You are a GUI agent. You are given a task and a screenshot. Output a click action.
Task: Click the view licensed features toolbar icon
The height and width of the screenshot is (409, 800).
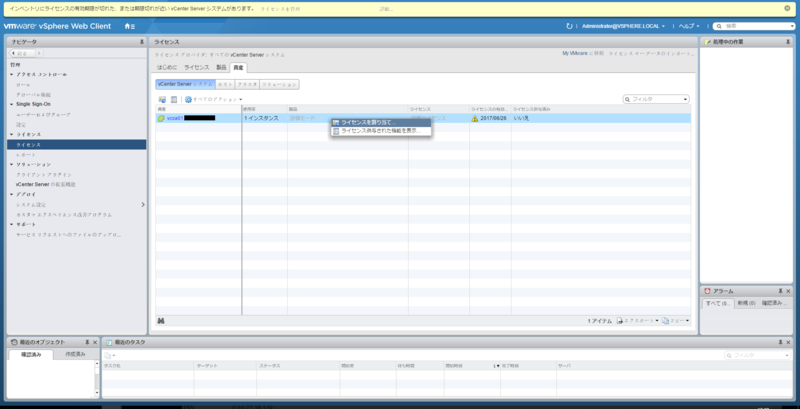pos(173,99)
